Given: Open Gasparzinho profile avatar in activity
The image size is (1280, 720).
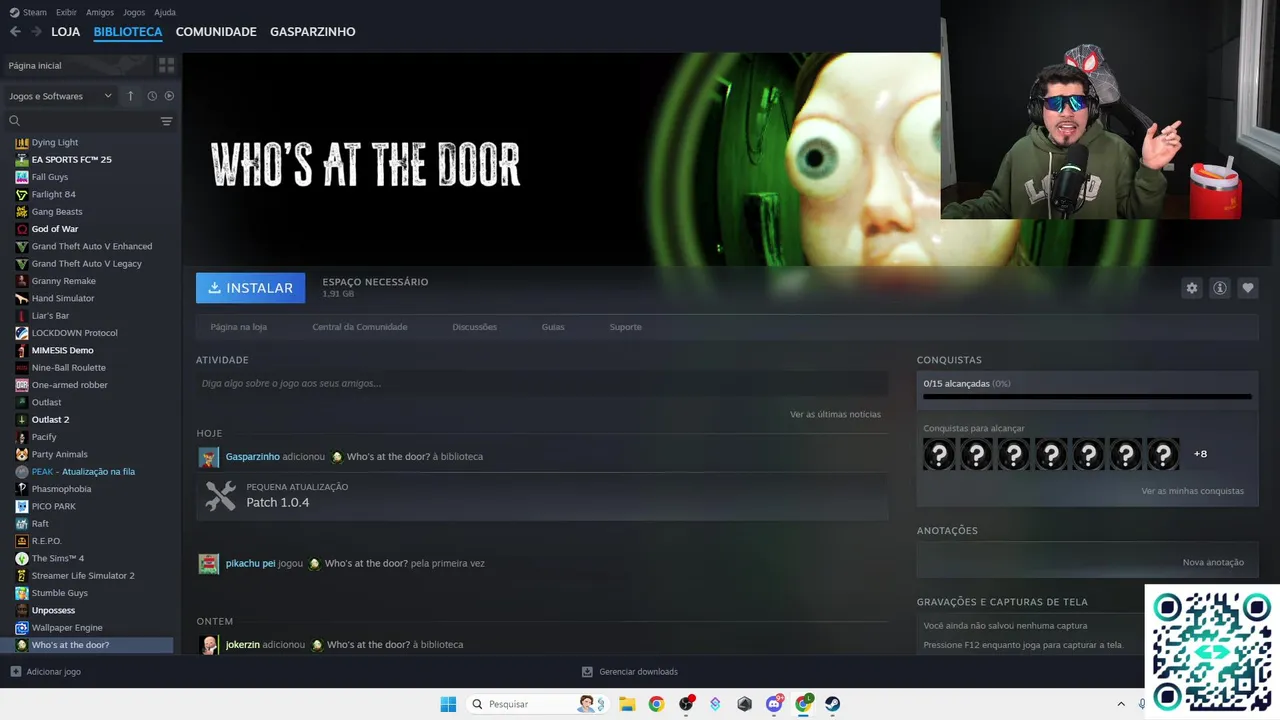Looking at the screenshot, I should (x=208, y=457).
